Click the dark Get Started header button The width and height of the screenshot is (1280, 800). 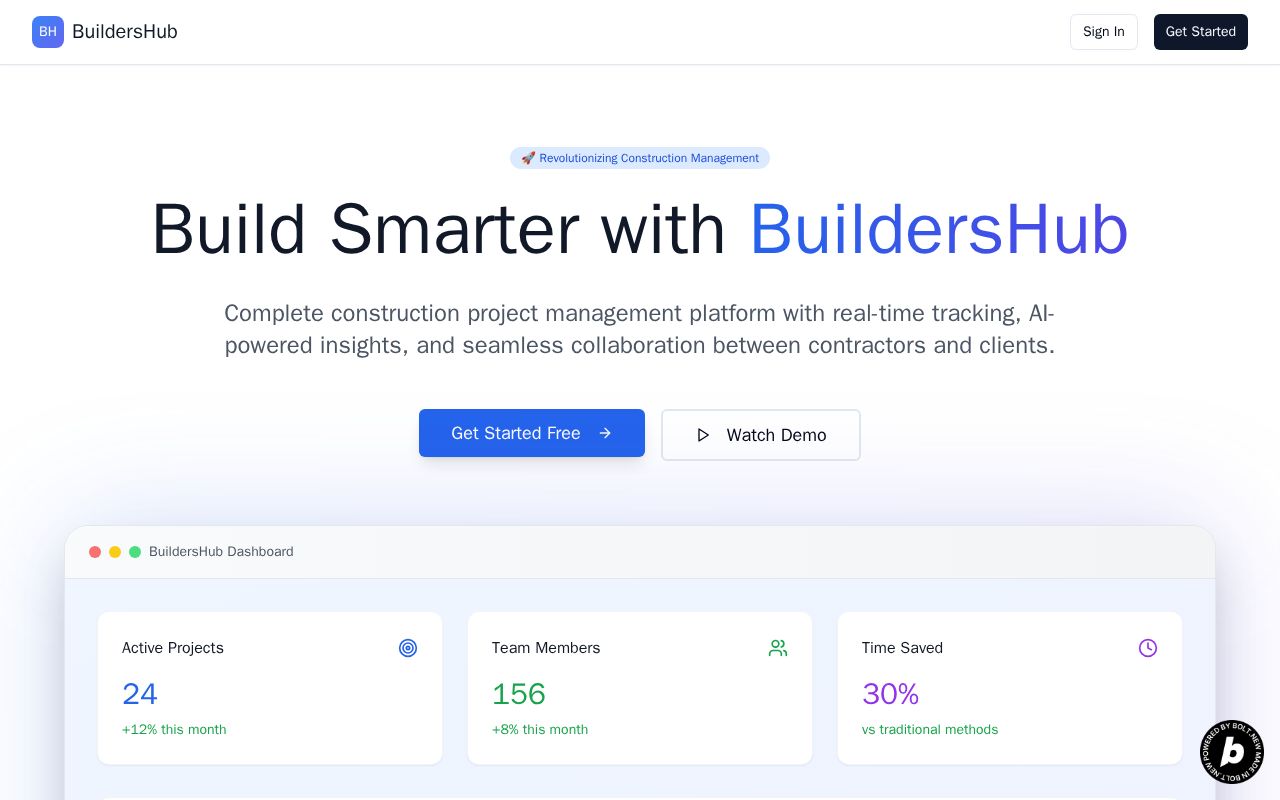click(x=1201, y=32)
